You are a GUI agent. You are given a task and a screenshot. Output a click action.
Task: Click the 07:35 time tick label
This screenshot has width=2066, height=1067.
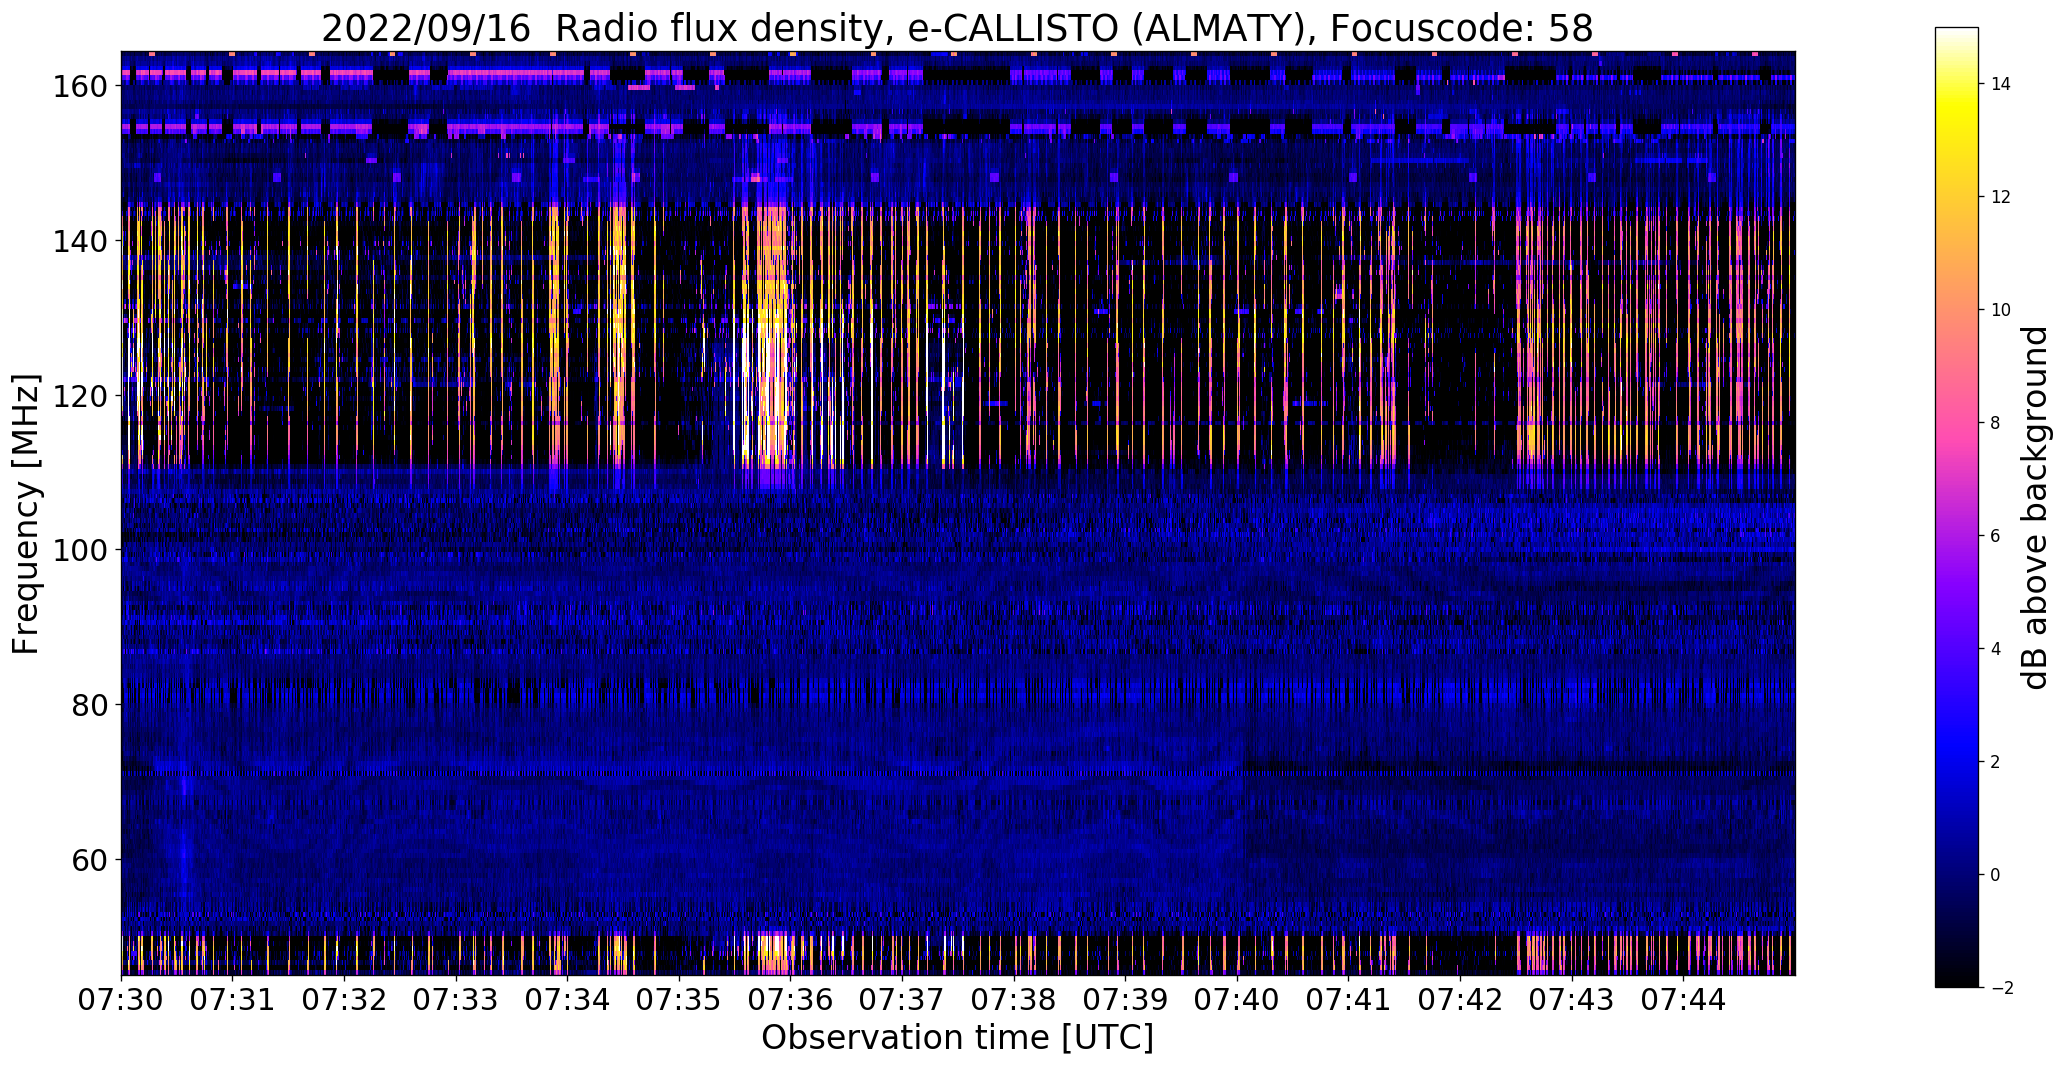click(x=679, y=1000)
